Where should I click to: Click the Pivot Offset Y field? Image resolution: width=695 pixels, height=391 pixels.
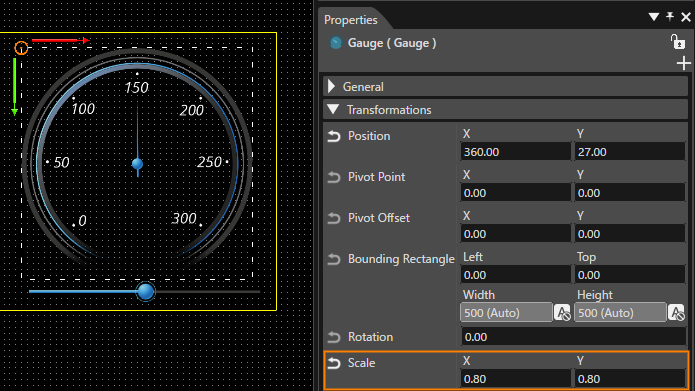coord(629,234)
